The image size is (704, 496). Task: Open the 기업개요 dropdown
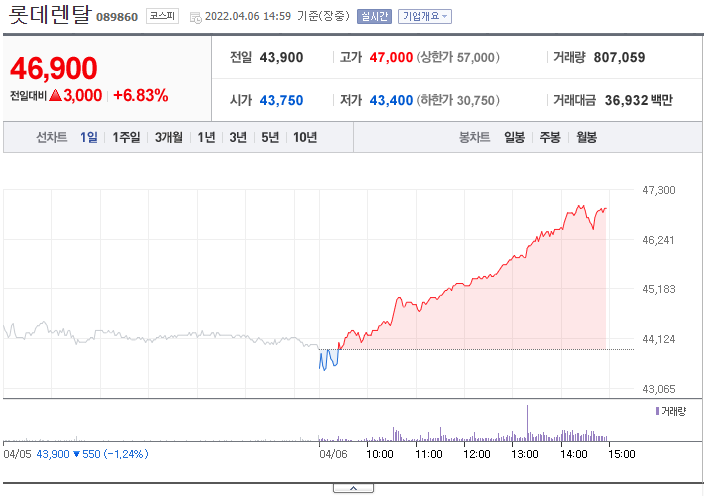point(425,17)
